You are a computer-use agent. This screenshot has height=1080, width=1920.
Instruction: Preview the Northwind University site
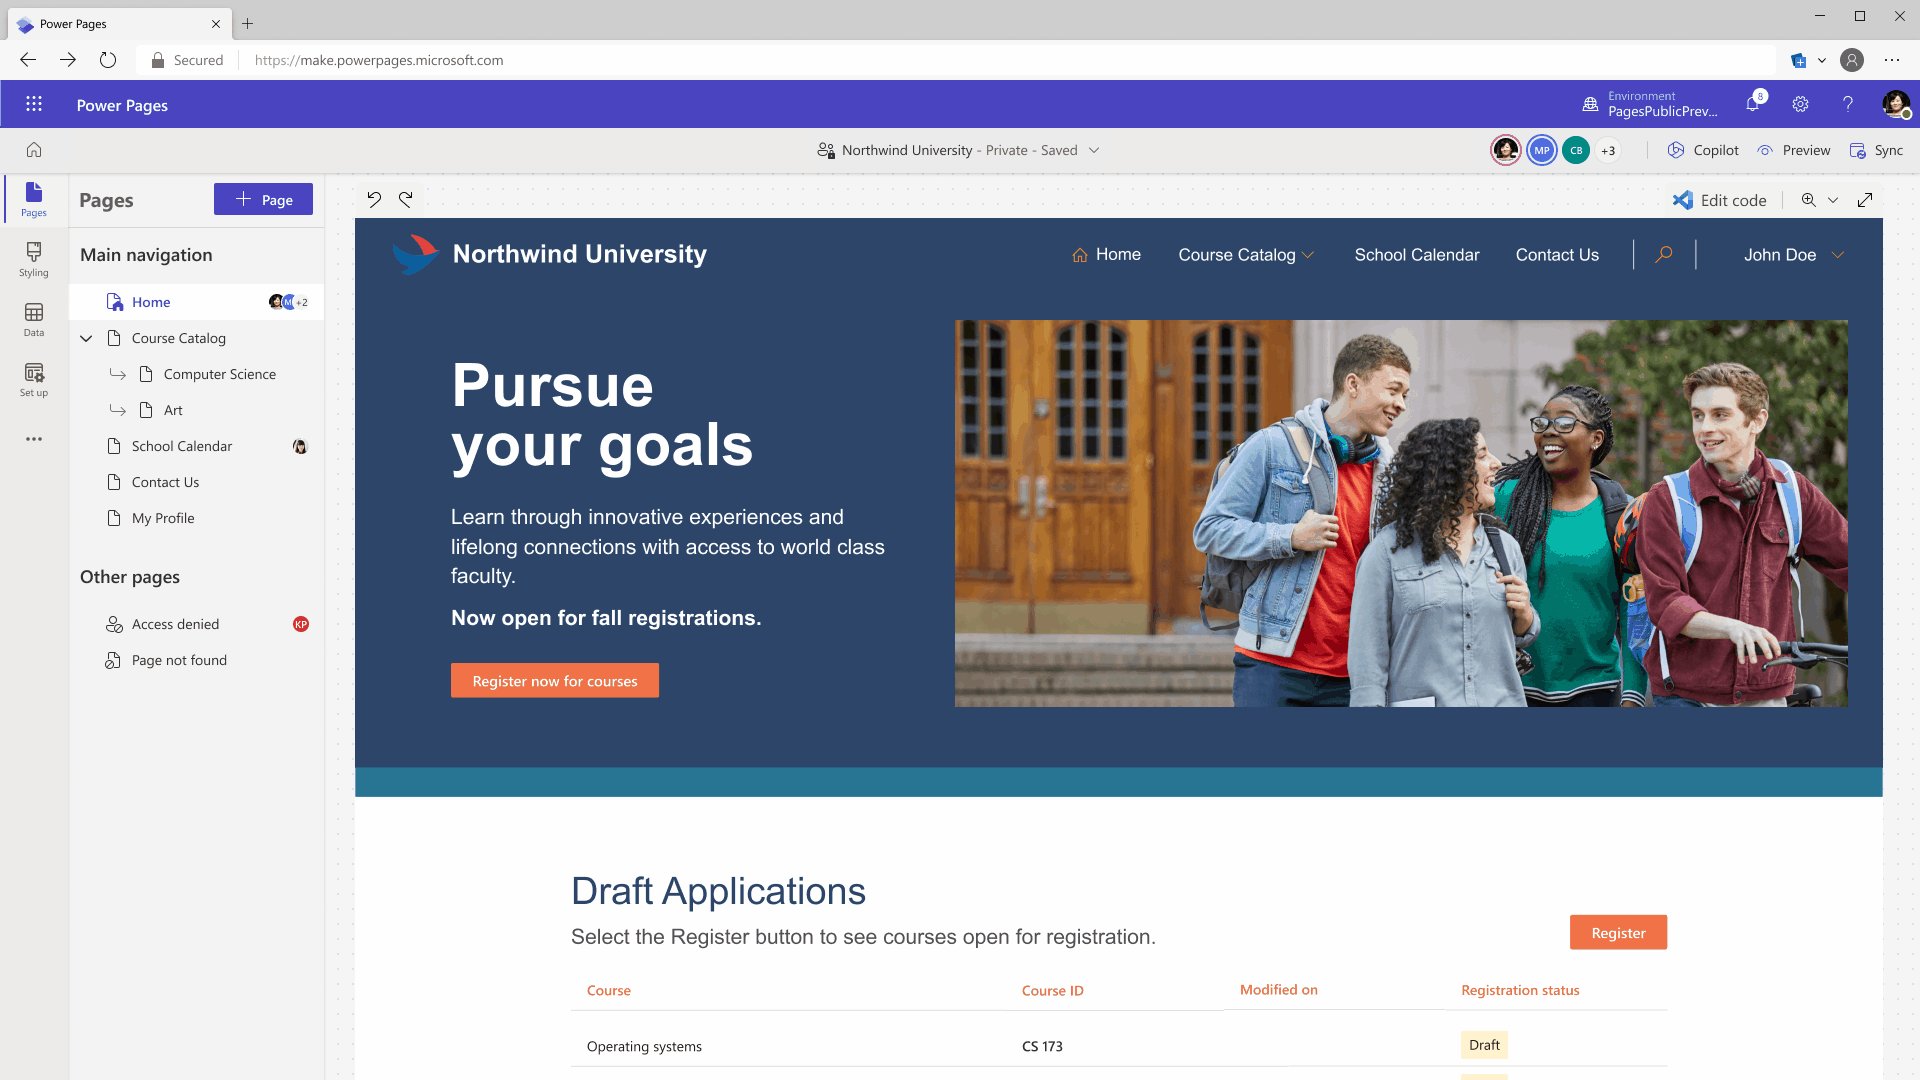tap(1794, 149)
